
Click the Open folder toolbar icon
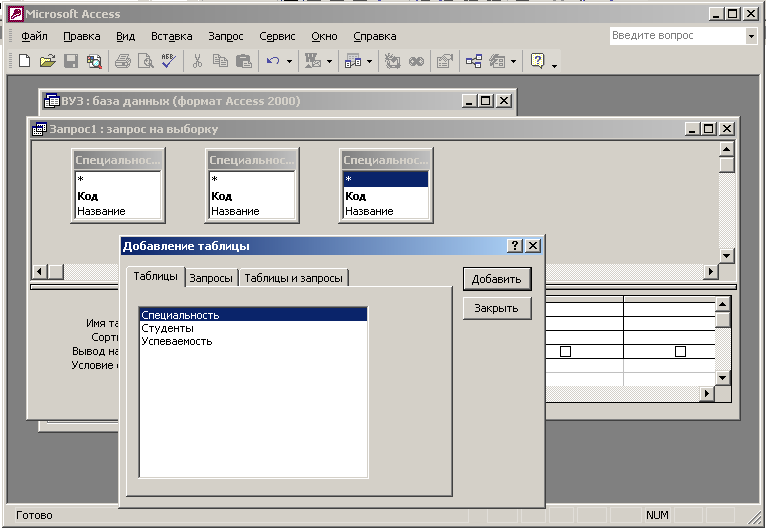[47, 61]
